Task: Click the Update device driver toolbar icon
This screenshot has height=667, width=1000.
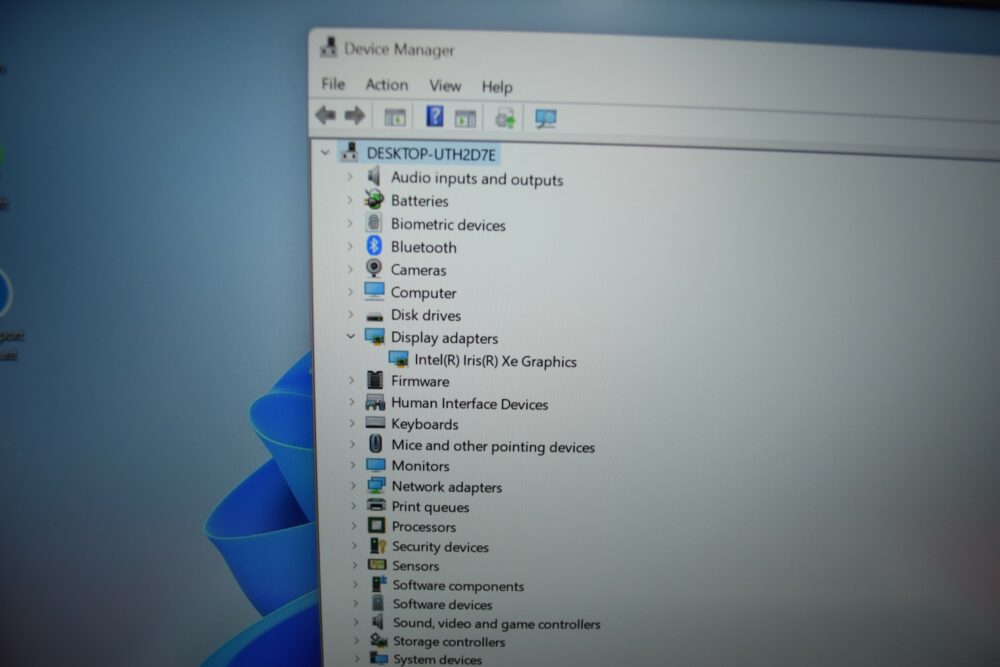Action: point(505,119)
